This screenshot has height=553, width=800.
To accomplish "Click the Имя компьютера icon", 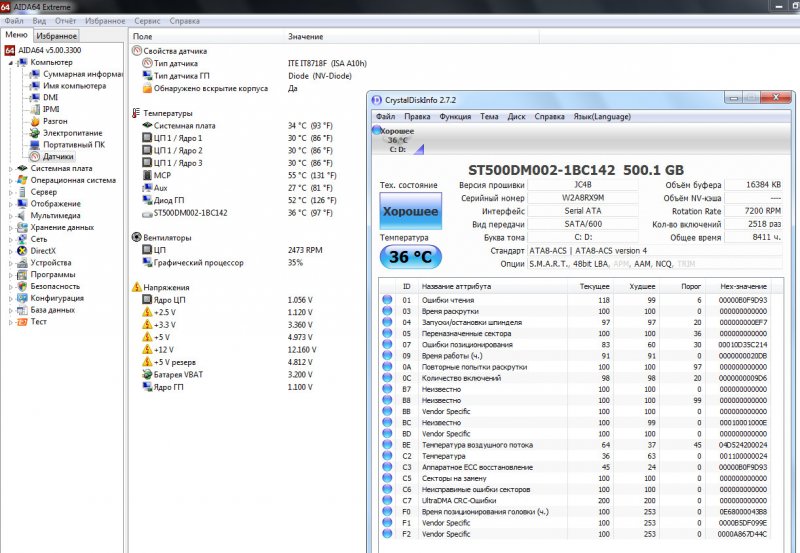I will pos(35,86).
